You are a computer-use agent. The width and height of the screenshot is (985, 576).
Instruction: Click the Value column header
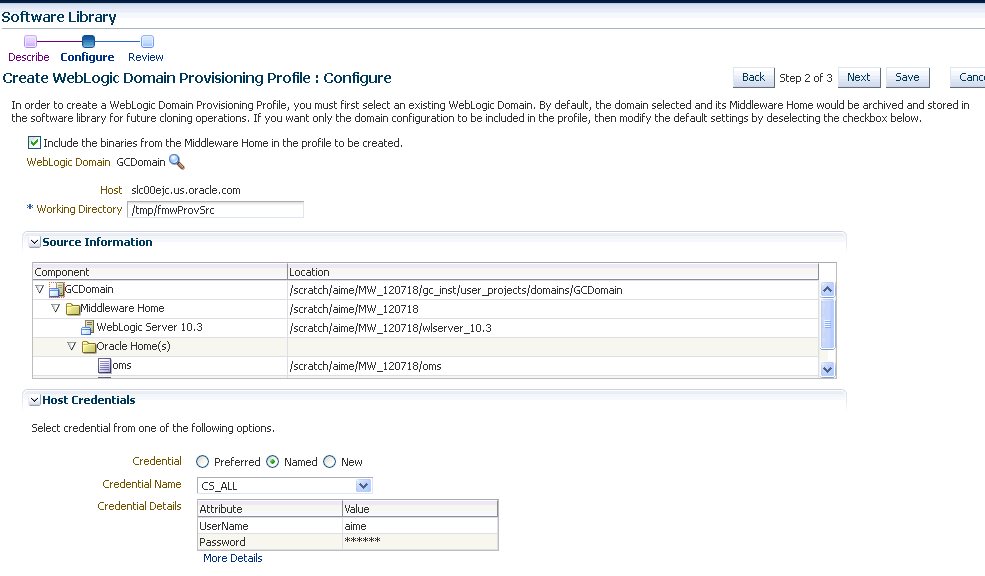tap(420, 509)
